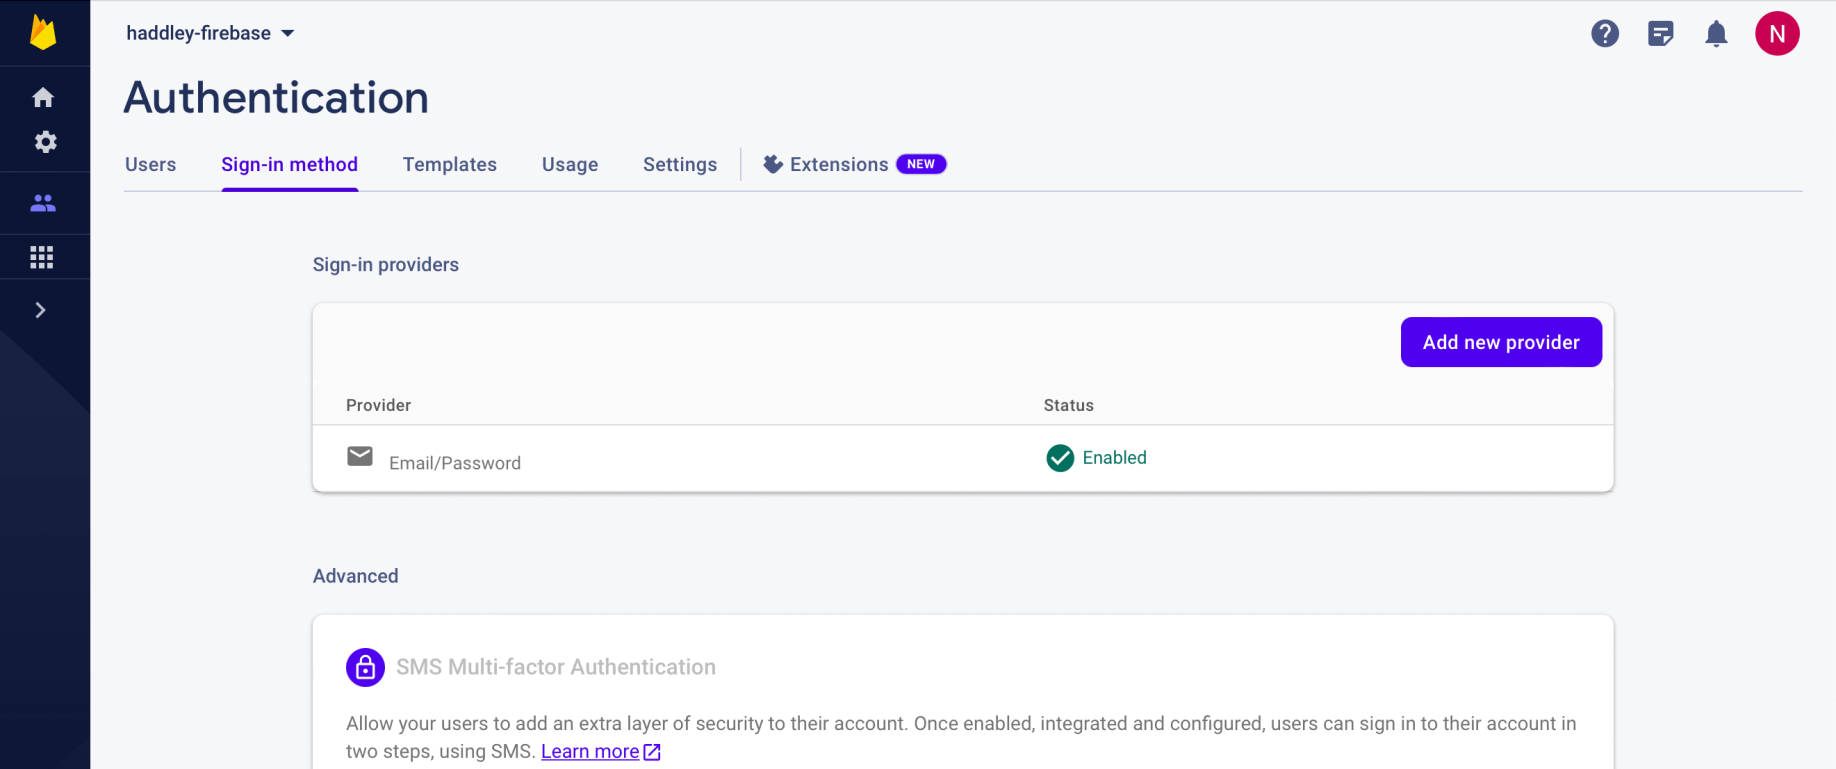
Task: Click the Email/Password envelope icon
Action: point(360,457)
